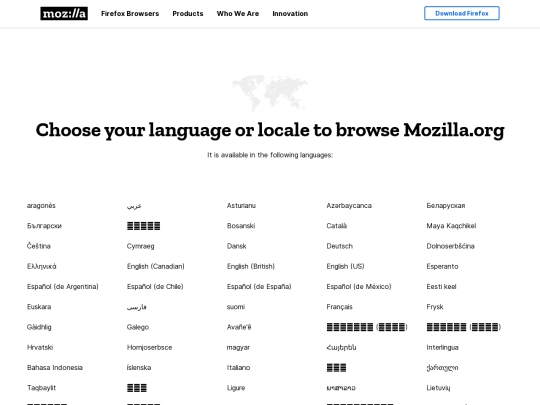Select English (Canadian) language
The height and width of the screenshot is (405, 540).
point(156,266)
